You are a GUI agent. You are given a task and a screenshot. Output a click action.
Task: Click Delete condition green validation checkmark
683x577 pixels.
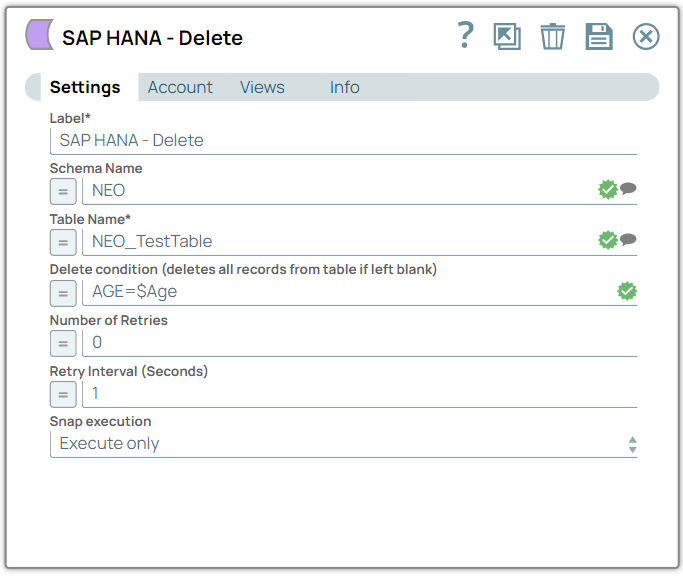627,291
